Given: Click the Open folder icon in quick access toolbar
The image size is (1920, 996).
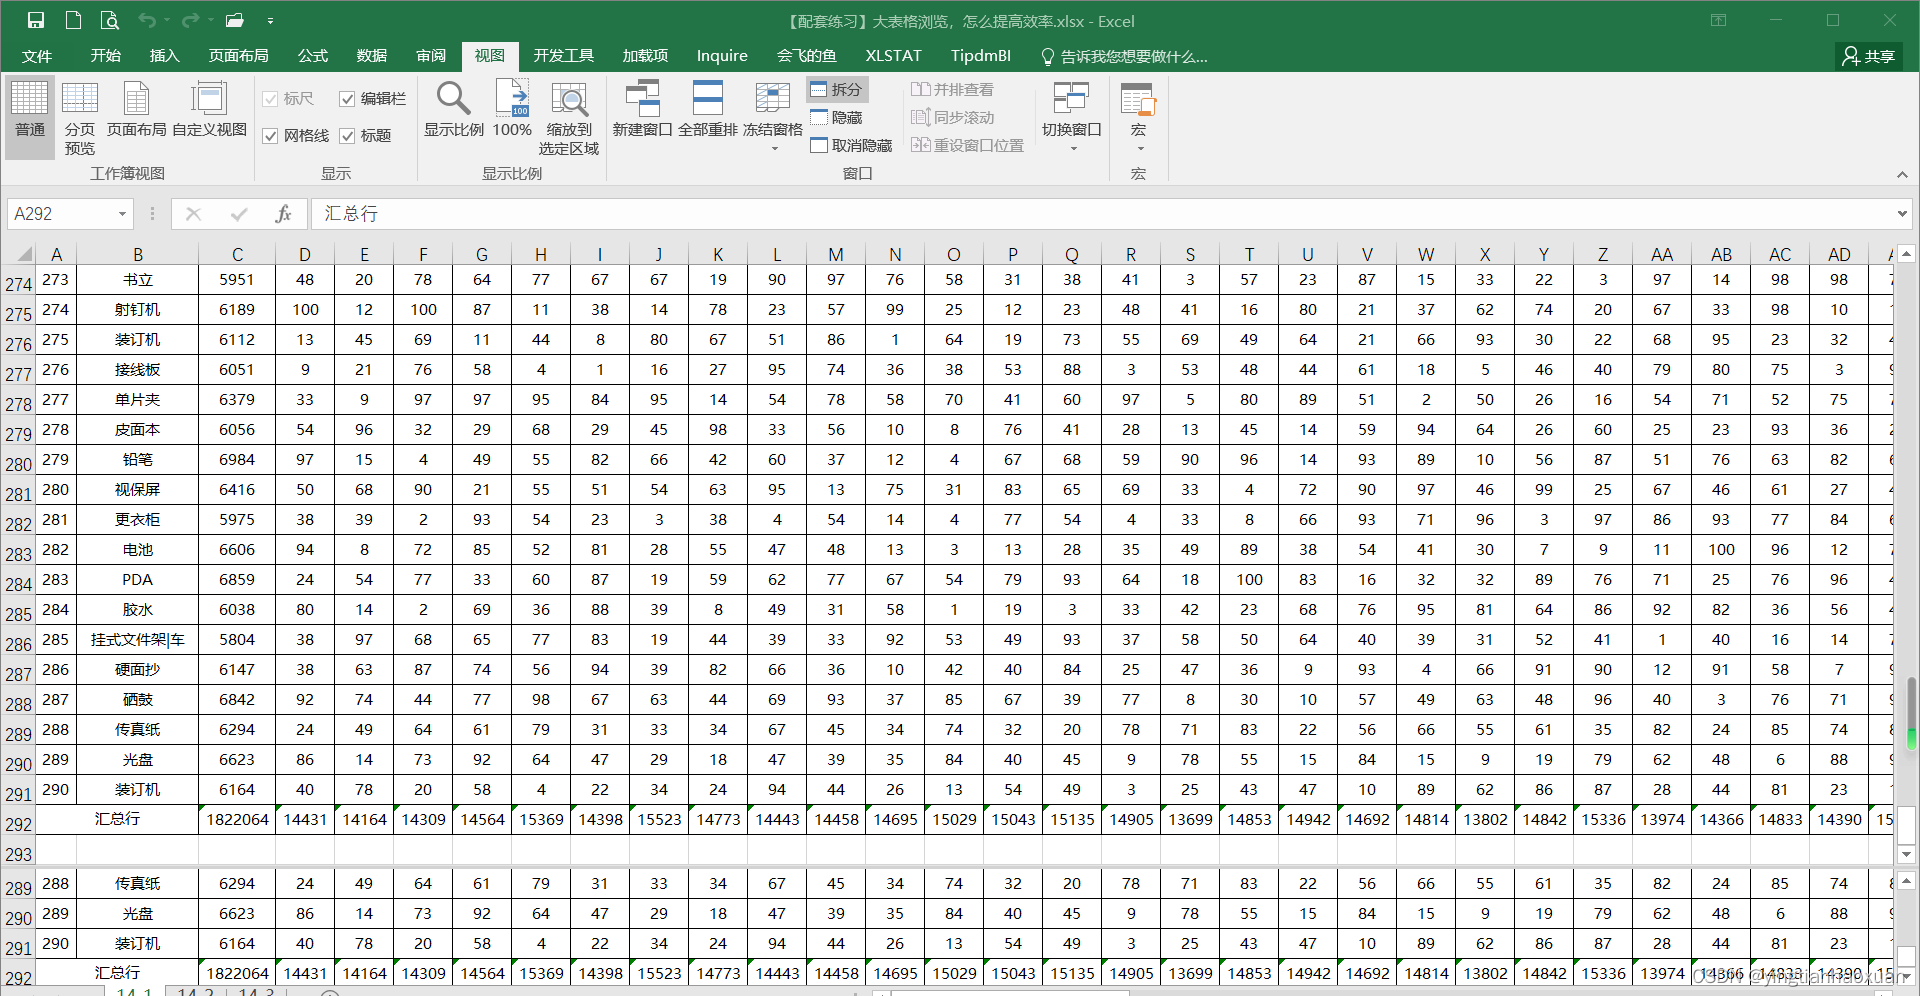Looking at the screenshot, I should [x=234, y=20].
